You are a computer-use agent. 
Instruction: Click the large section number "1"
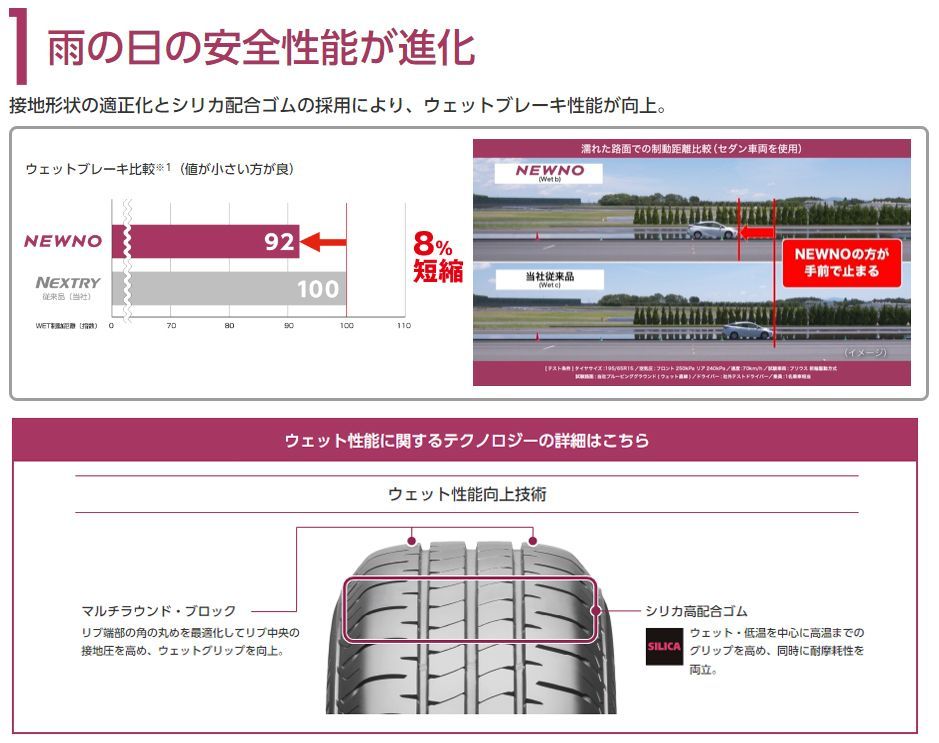coord(20,47)
